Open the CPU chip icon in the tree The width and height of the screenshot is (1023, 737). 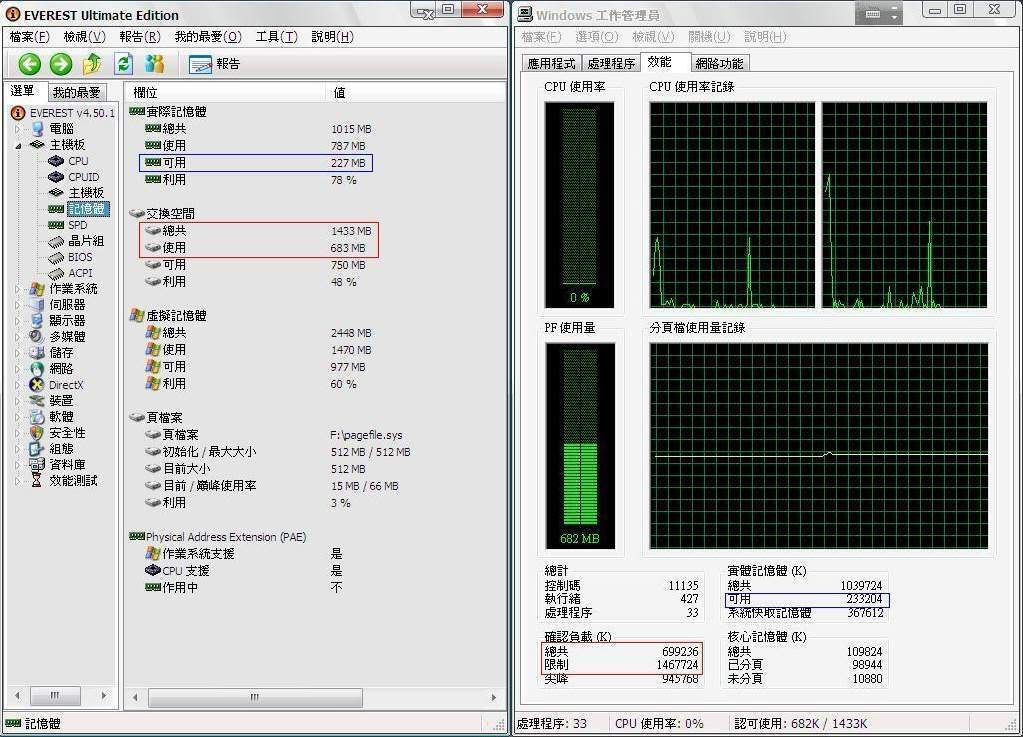coord(56,160)
